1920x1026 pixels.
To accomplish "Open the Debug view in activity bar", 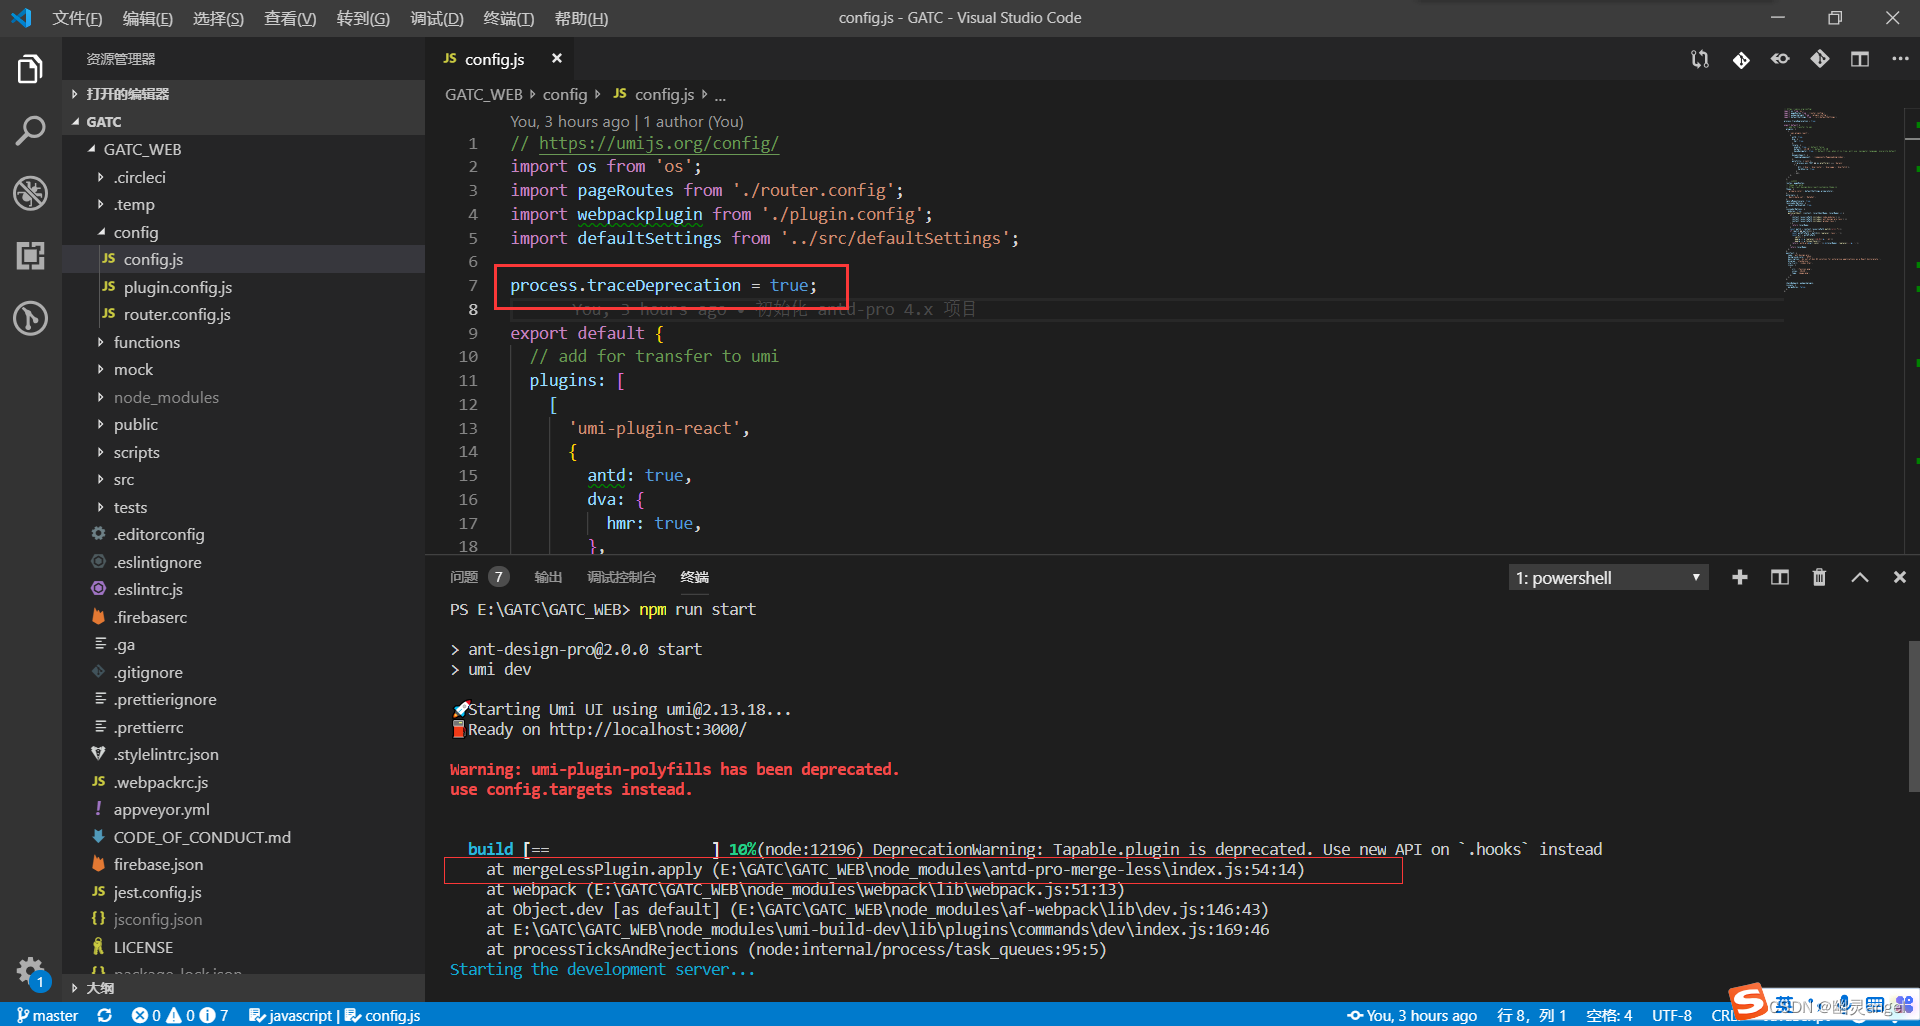I will click(30, 193).
